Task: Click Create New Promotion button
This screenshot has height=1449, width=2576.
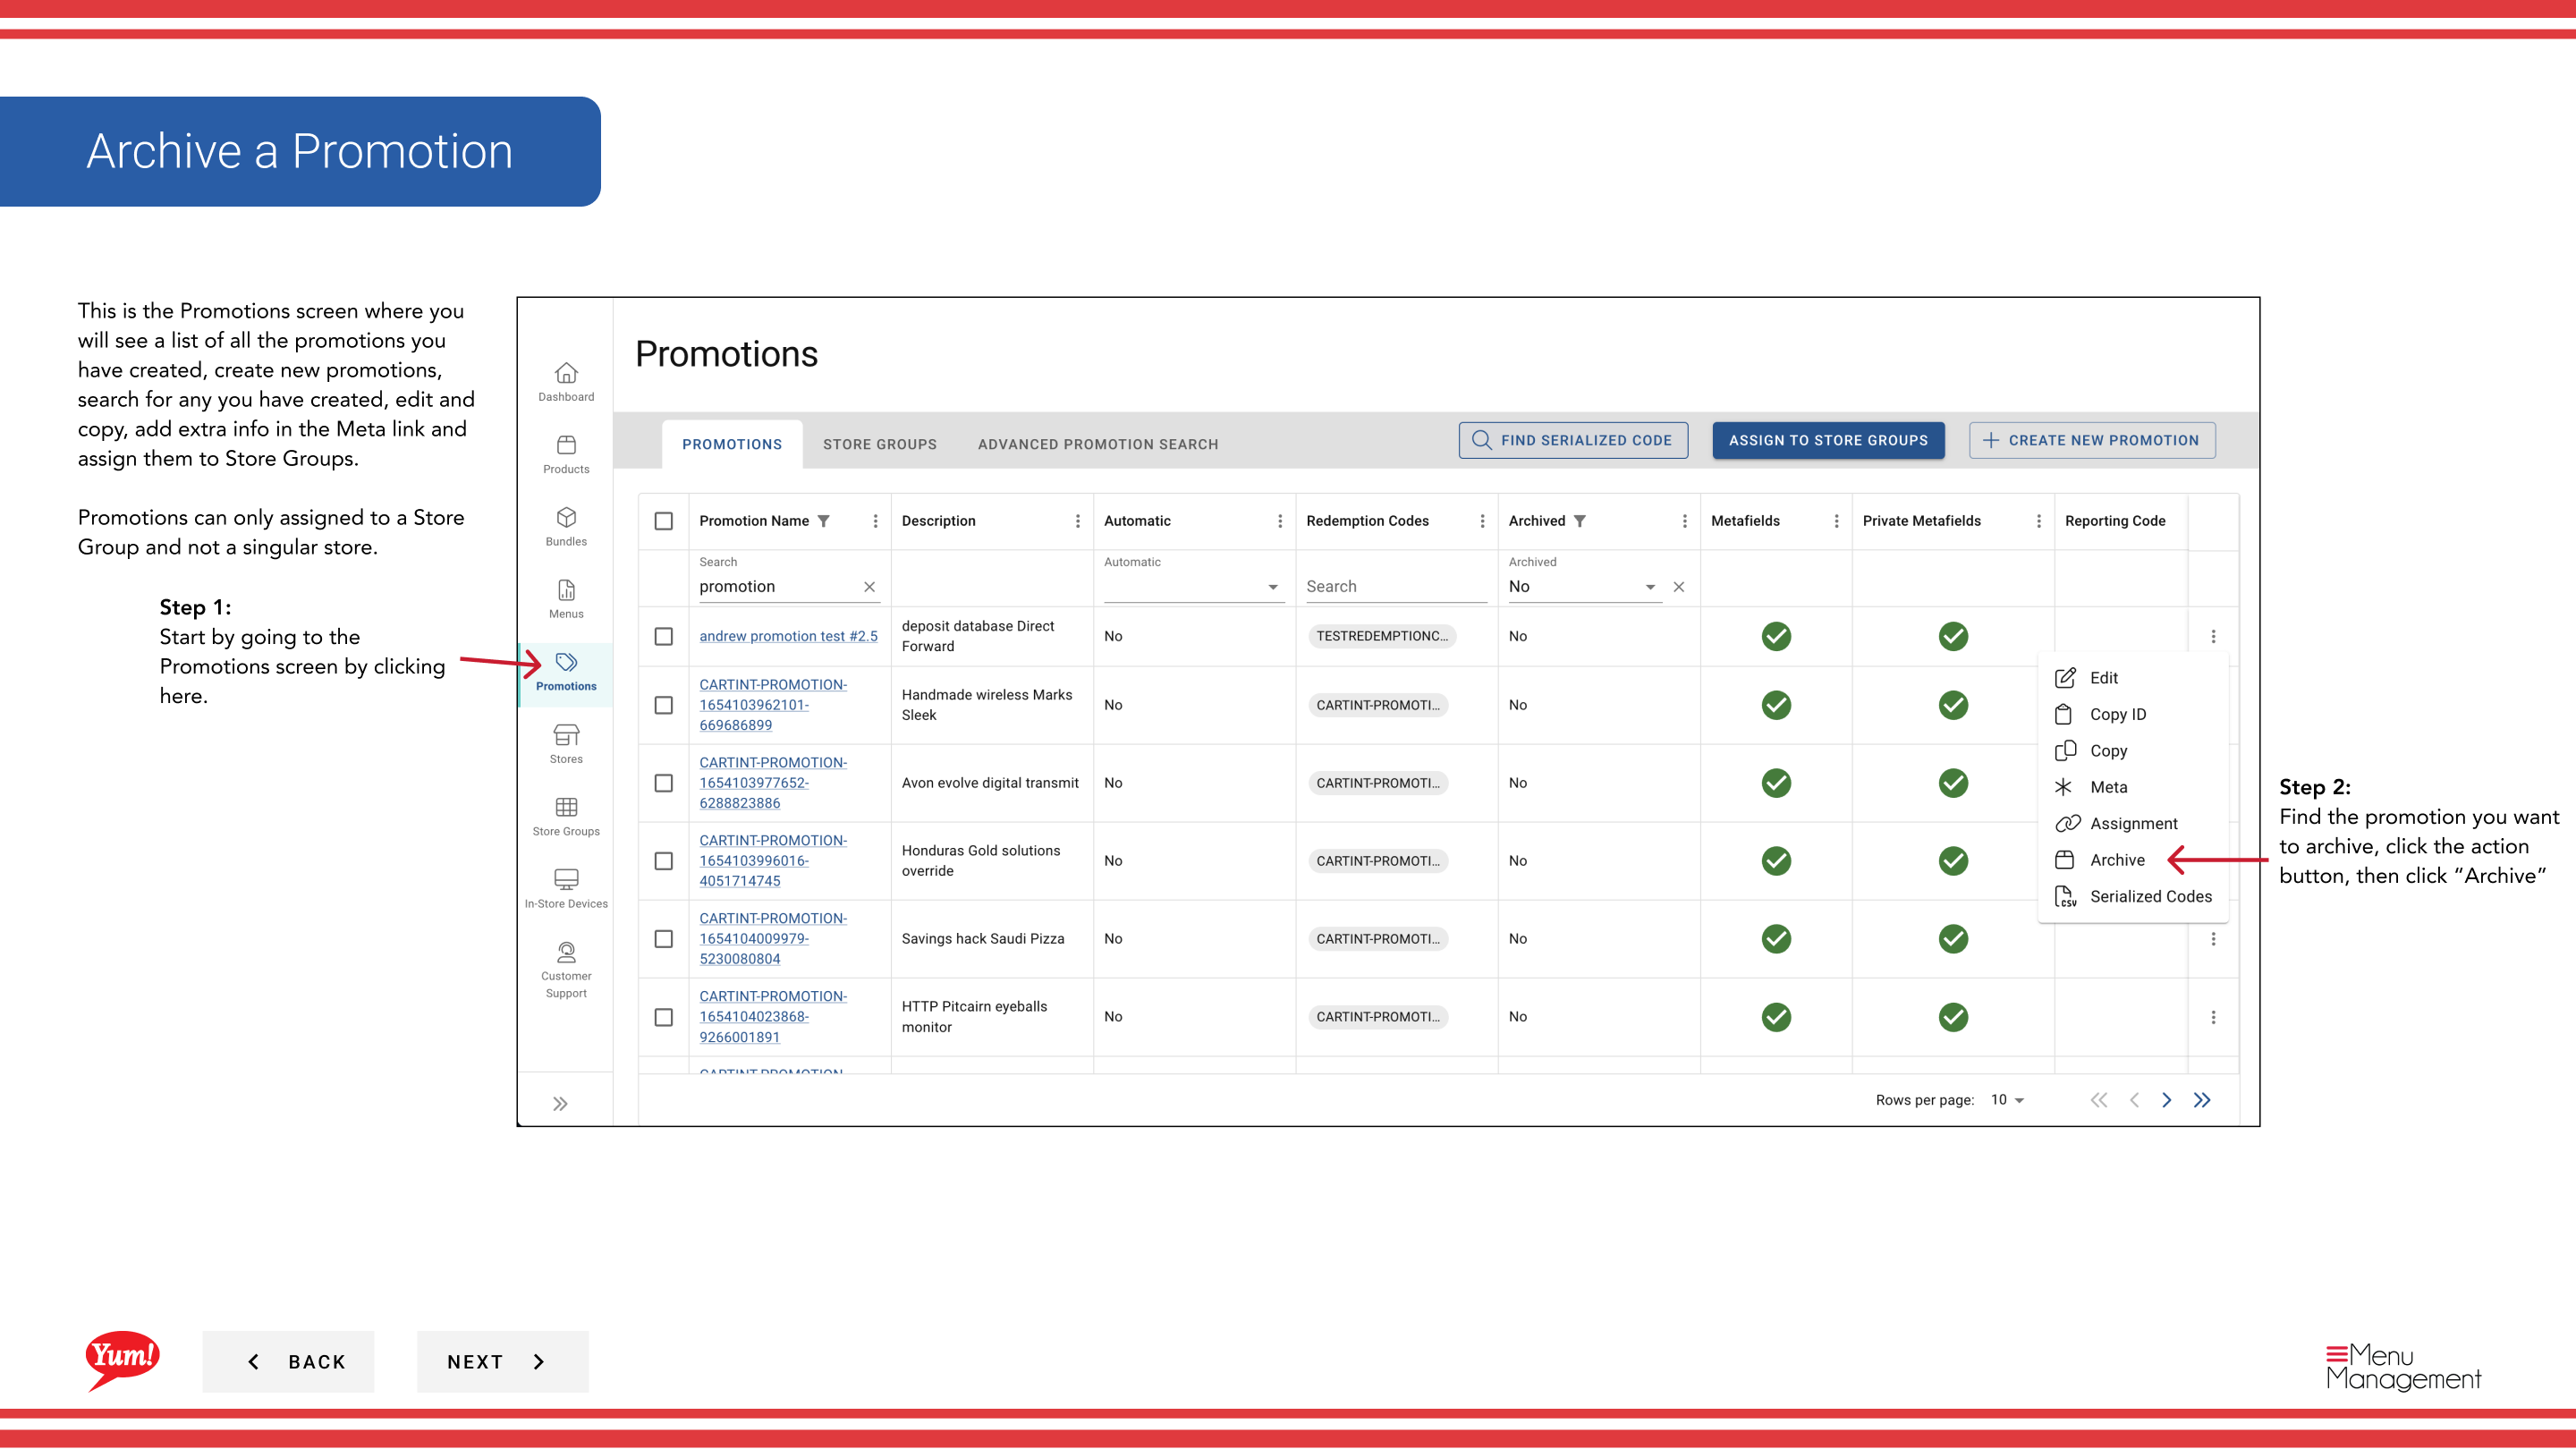Action: point(2092,440)
